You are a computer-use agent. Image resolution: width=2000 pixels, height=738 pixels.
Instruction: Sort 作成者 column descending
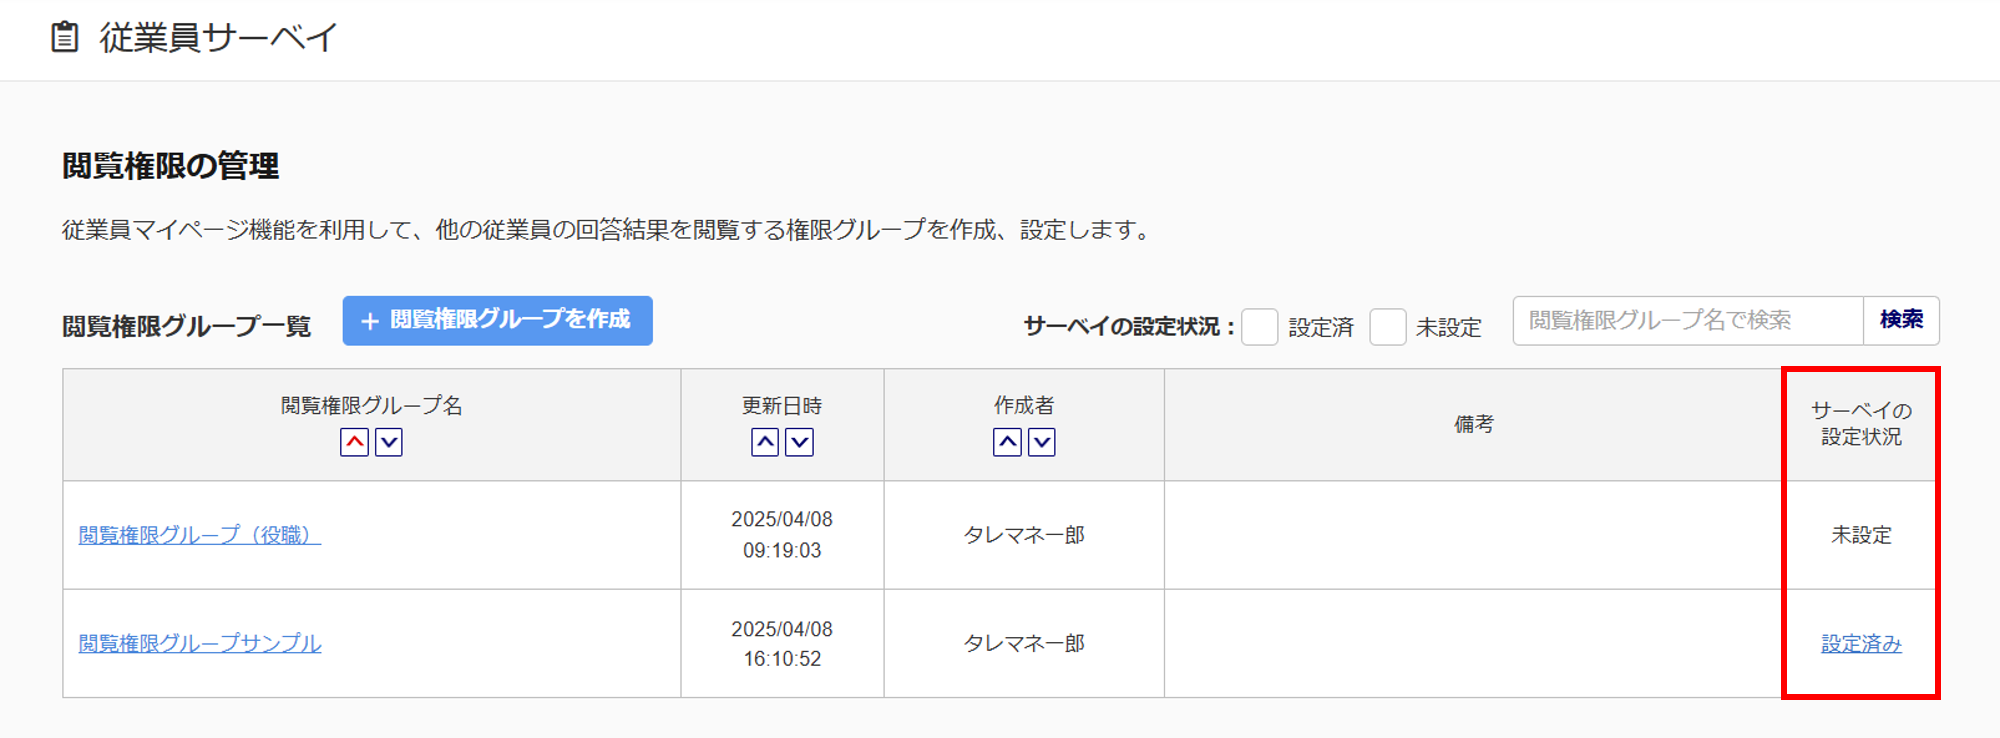click(x=1042, y=442)
